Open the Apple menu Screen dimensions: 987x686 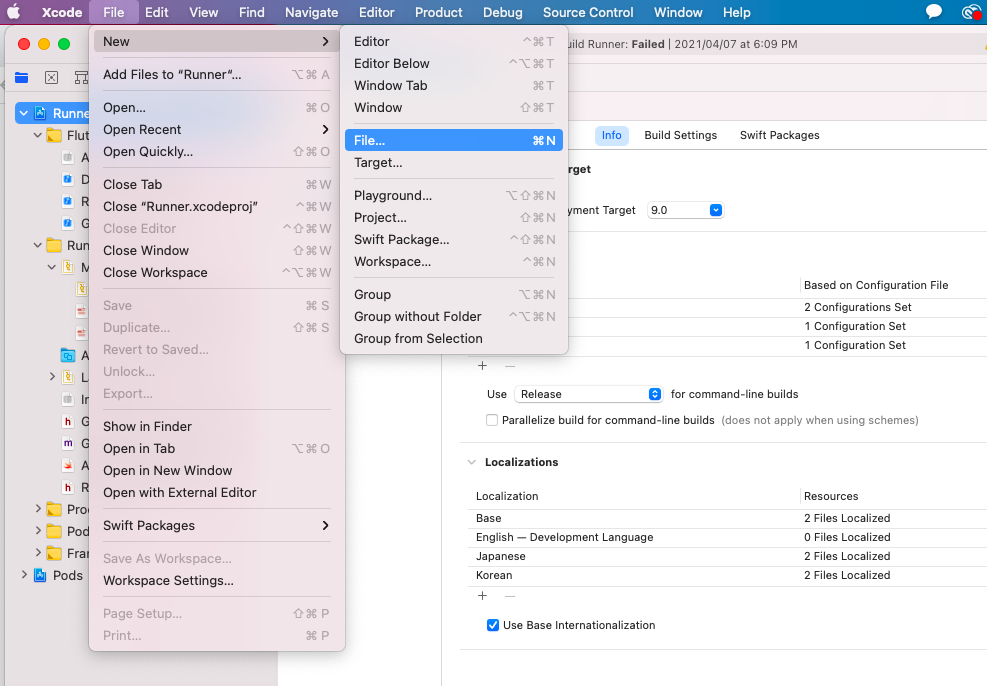point(13,12)
